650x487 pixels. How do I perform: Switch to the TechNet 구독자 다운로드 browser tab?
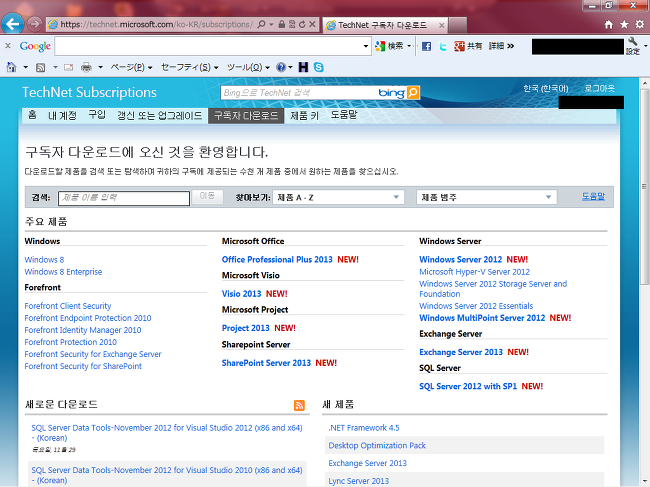(385, 25)
